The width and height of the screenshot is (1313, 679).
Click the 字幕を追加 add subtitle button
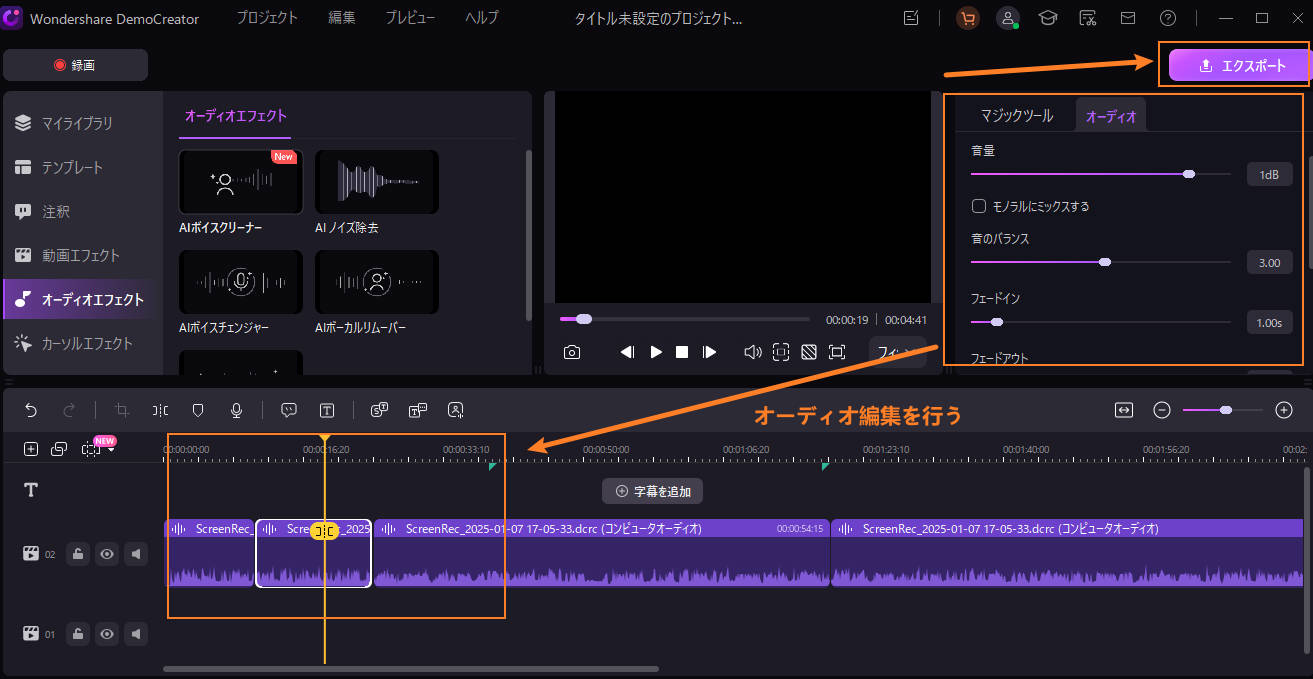(x=653, y=491)
